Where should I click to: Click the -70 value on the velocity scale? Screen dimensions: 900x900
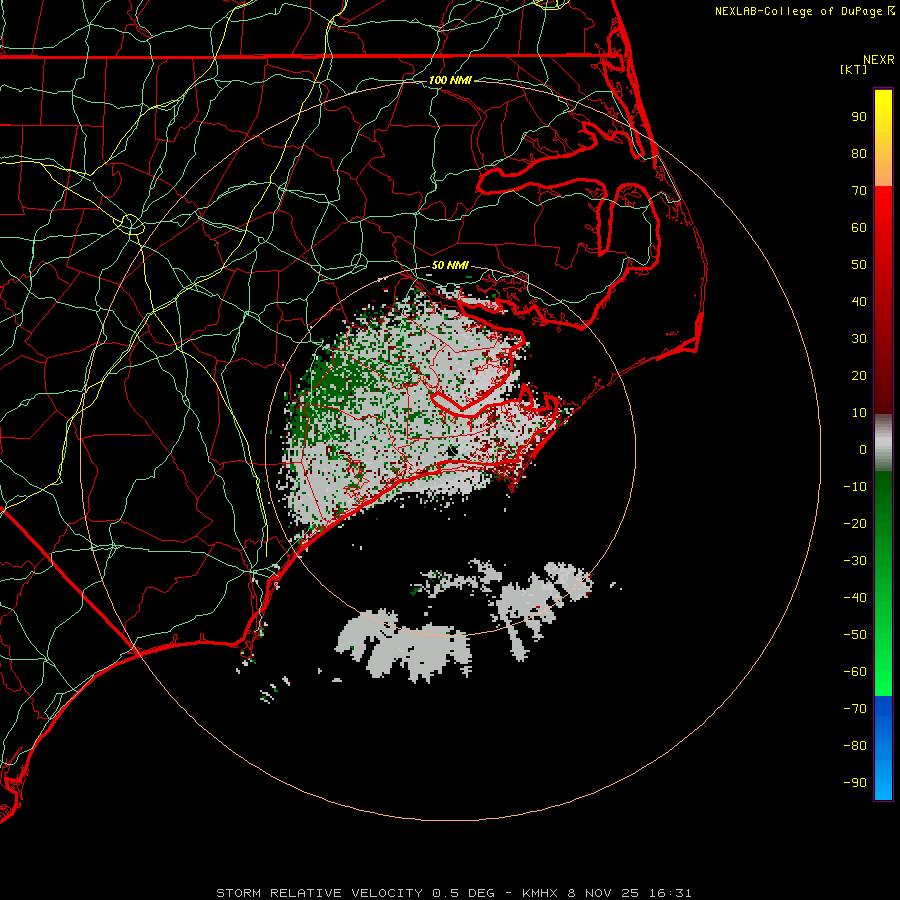(855, 709)
